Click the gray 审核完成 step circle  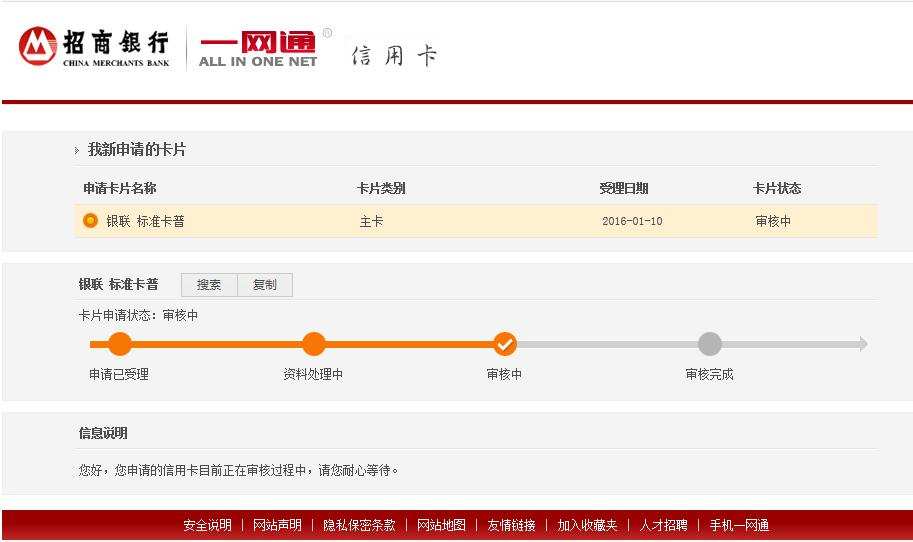709,344
